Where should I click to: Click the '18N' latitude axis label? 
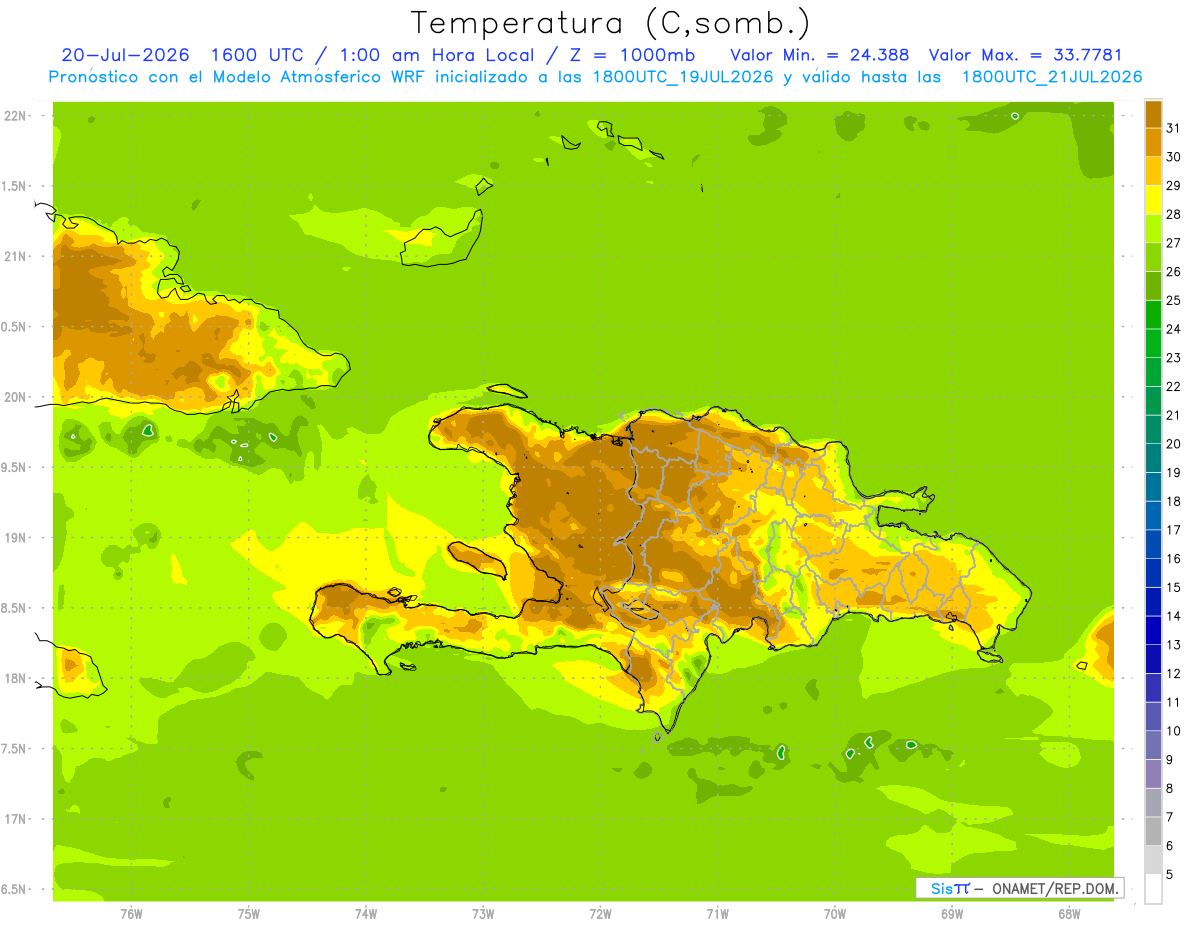[16, 679]
